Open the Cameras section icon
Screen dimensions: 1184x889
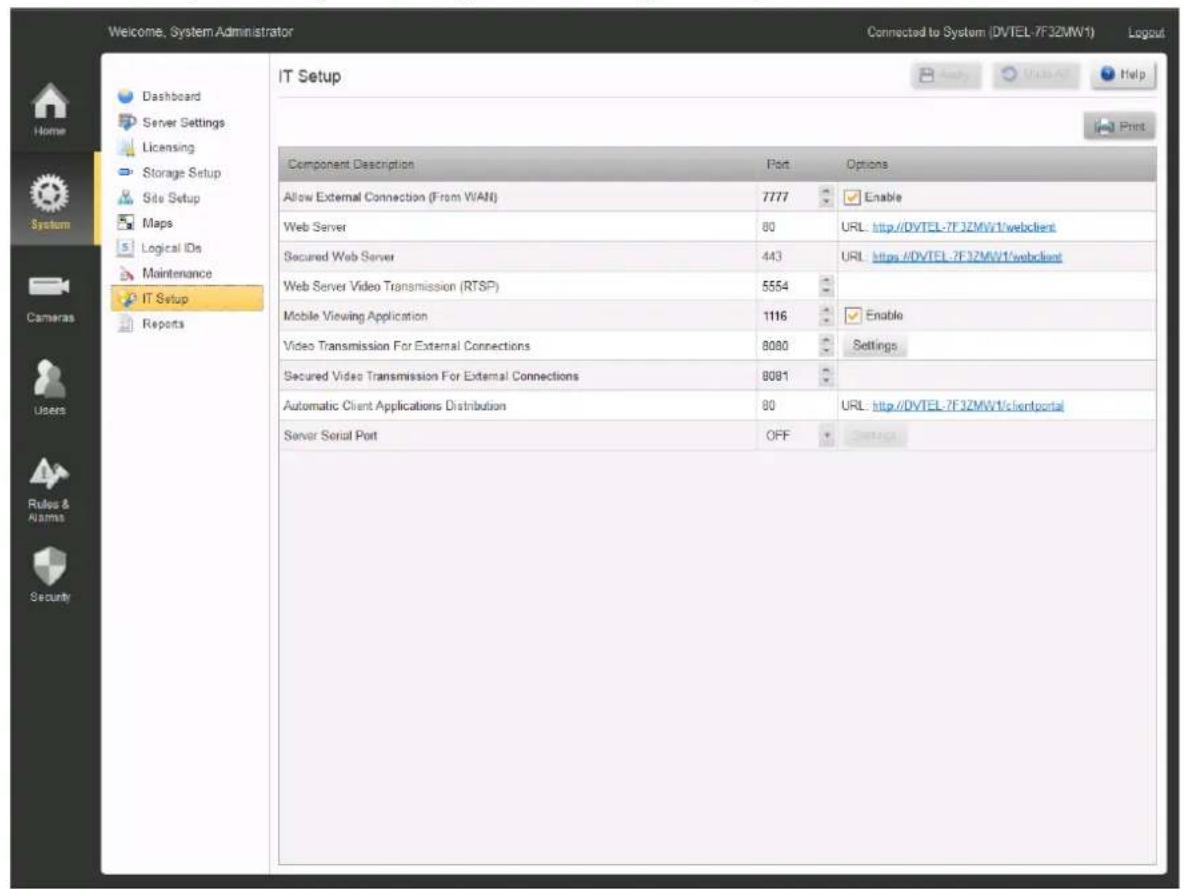(x=49, y=287)
